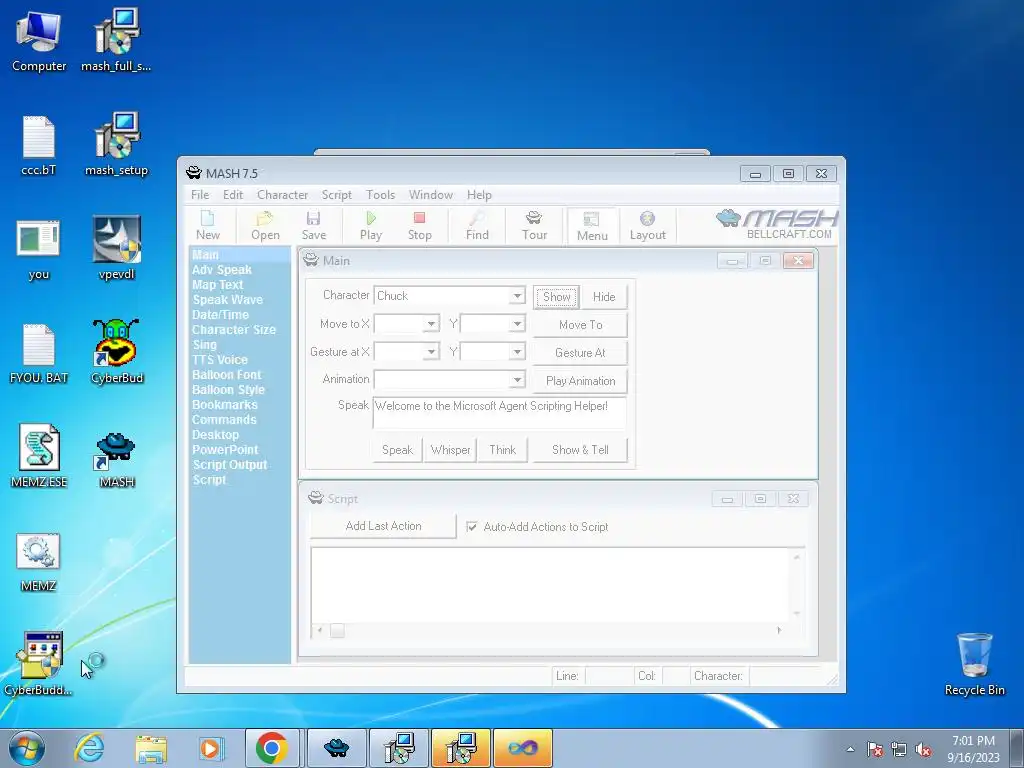Click the Show & Tell button
This screenshot has width=1024, height=768.
(580, 450)
